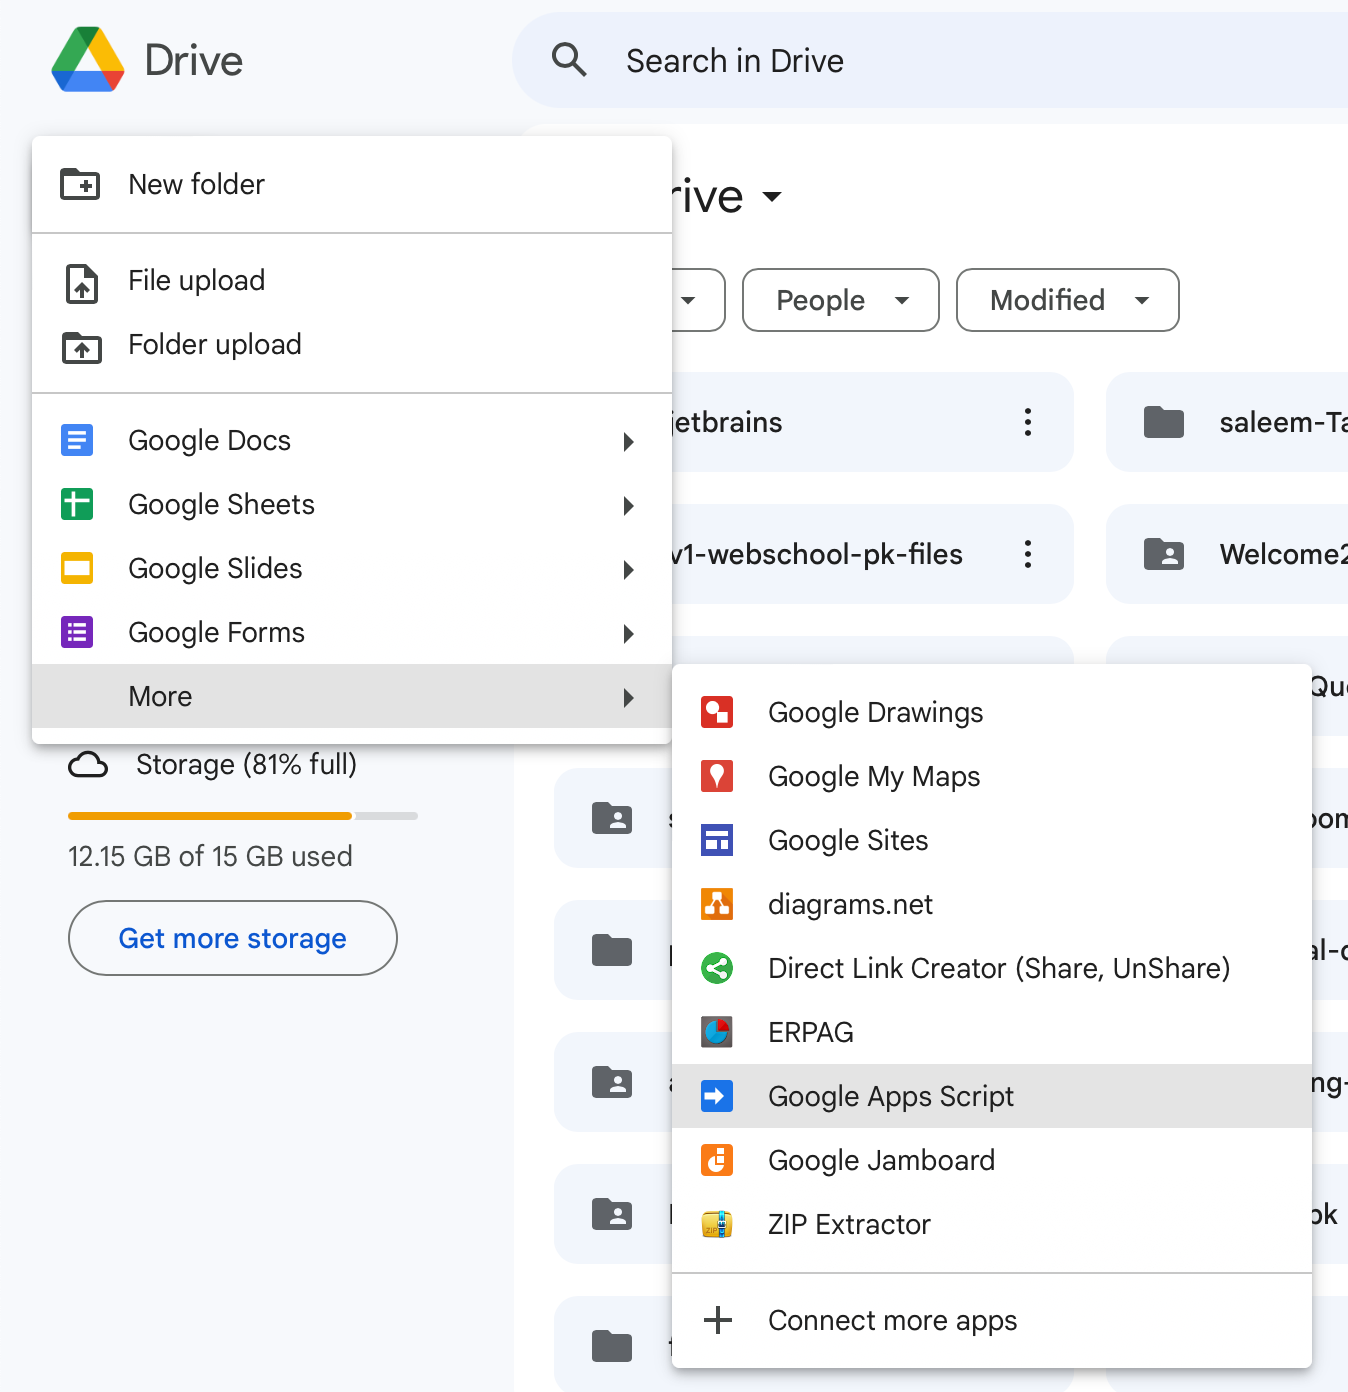This screenshot has height=1392, width=1348.
Task: Expand the Google Sheets submenu arrow
Action: 628,505
